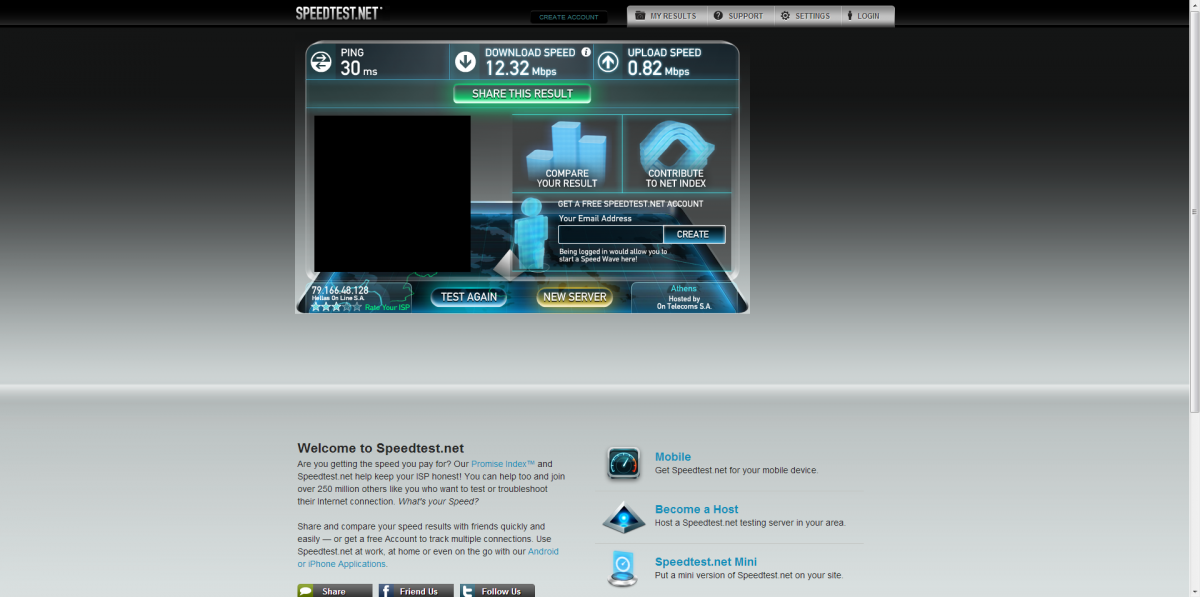
Task: Click the Welcome to Speedtest.net heading
Action: 381,448
